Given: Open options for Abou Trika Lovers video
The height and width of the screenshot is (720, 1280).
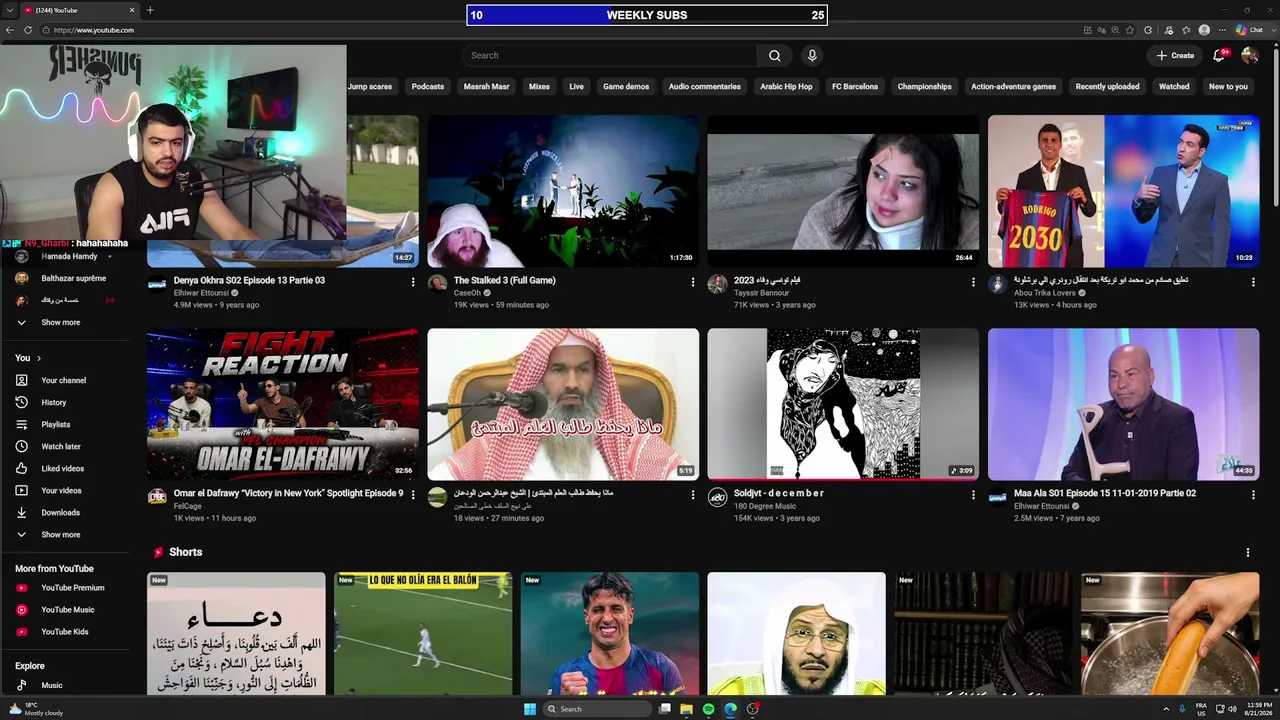Looking at the screenshot, I should pyautogui.click(x=1253, y=282).
